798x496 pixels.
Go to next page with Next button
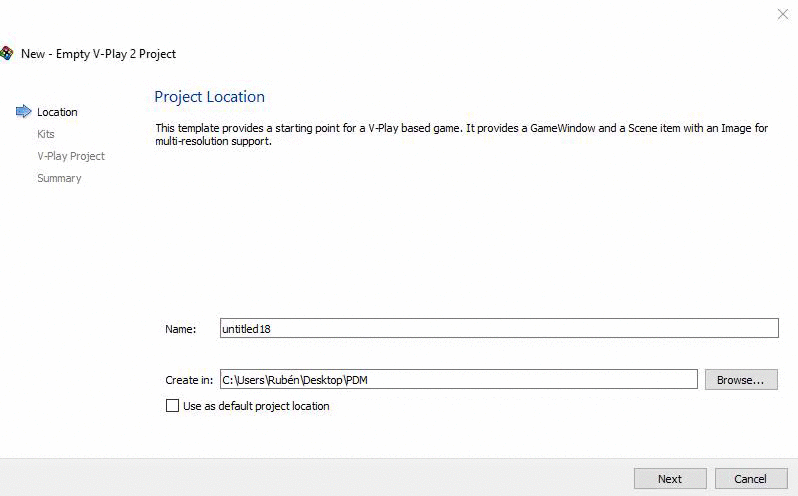point(670,479)
